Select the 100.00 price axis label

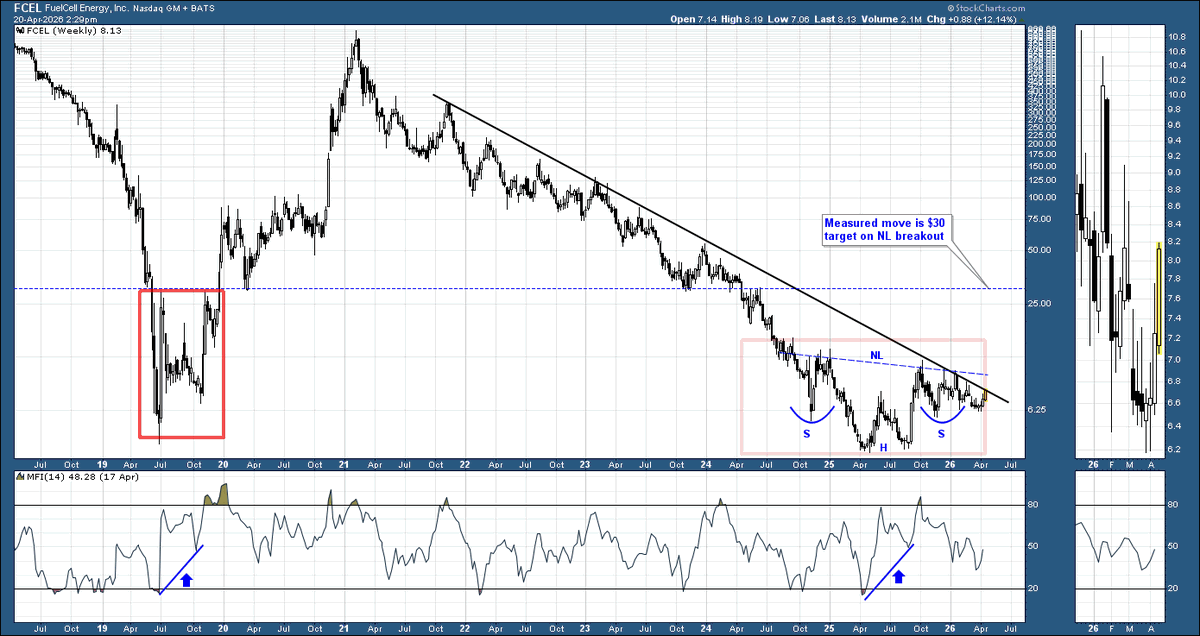[1043, 197]
